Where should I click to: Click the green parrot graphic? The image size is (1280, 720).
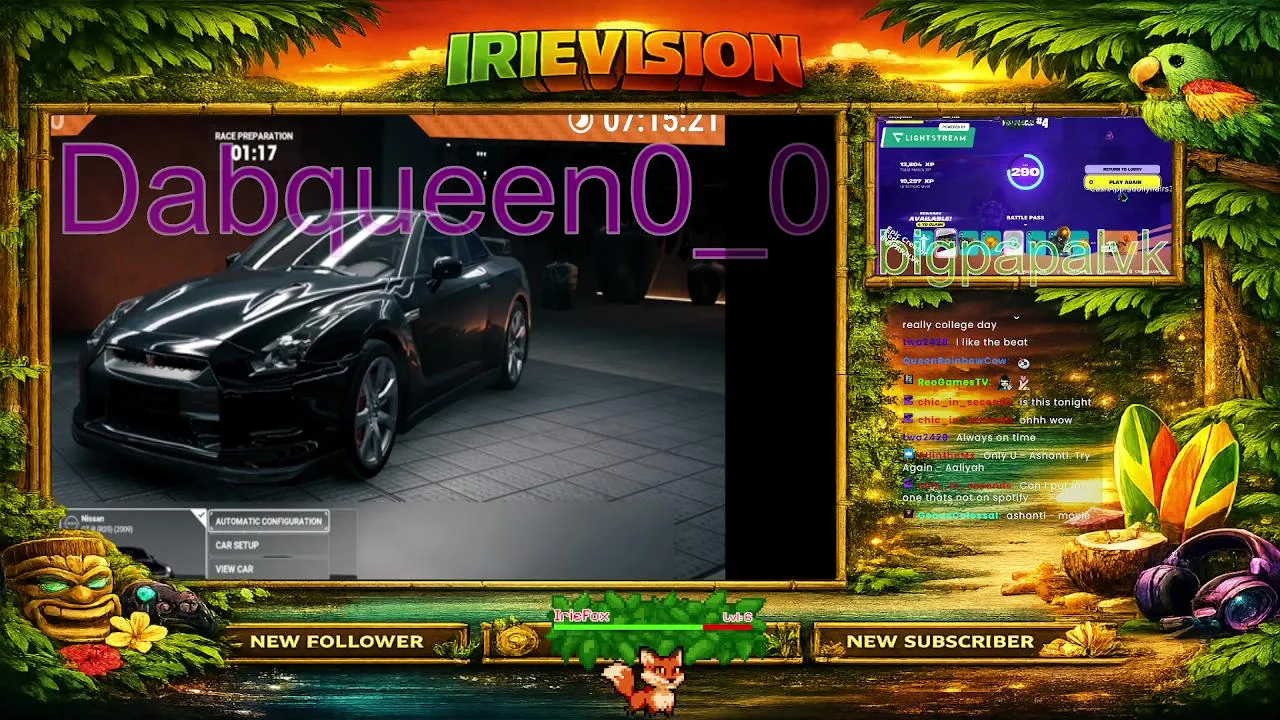tap(1190, 88)
